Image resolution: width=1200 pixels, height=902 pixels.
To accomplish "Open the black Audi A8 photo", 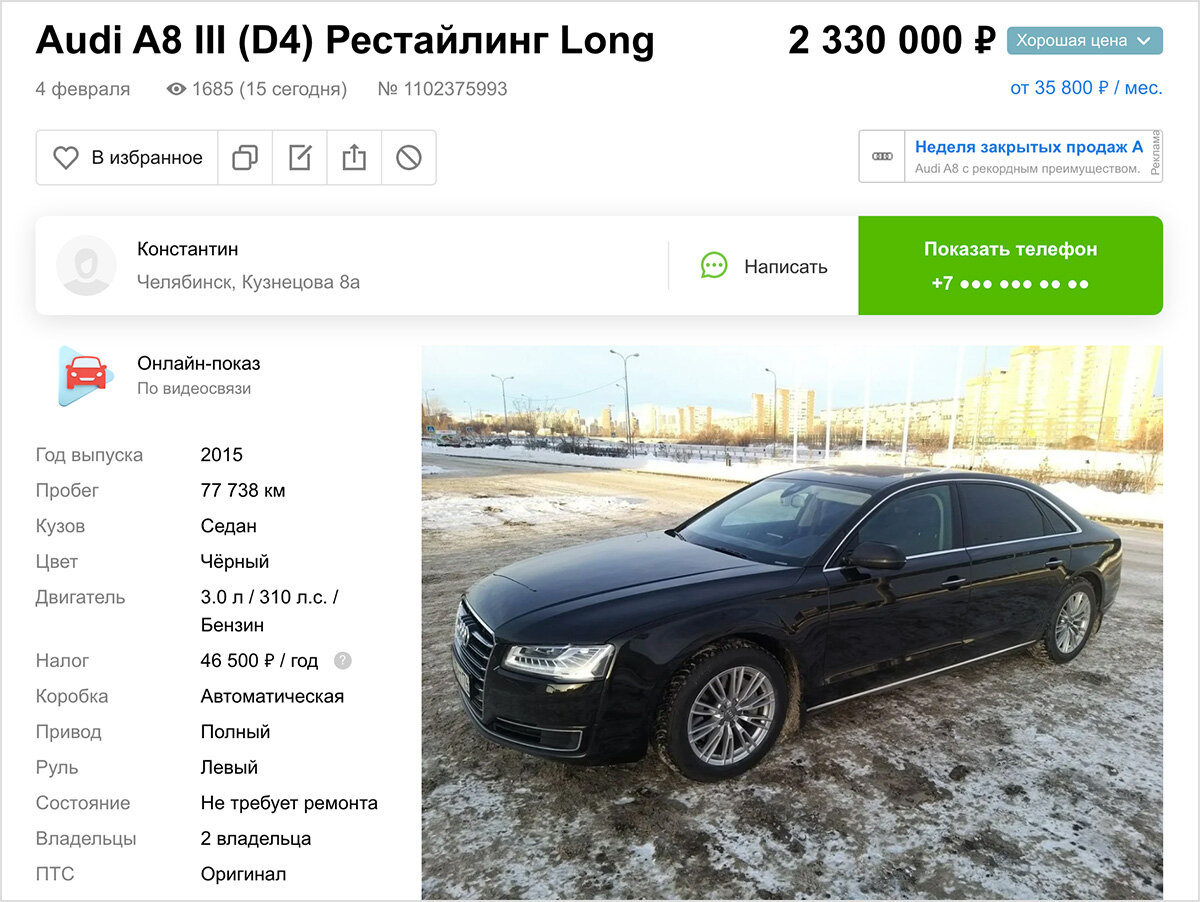I will (792, 622).
